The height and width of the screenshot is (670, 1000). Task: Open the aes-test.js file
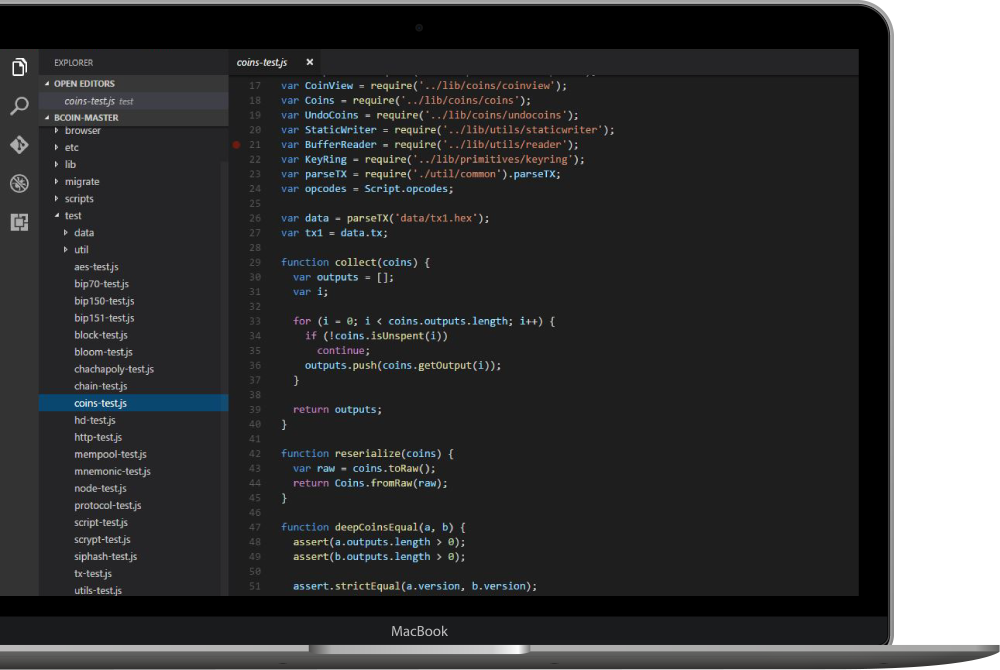coord(96,266)
